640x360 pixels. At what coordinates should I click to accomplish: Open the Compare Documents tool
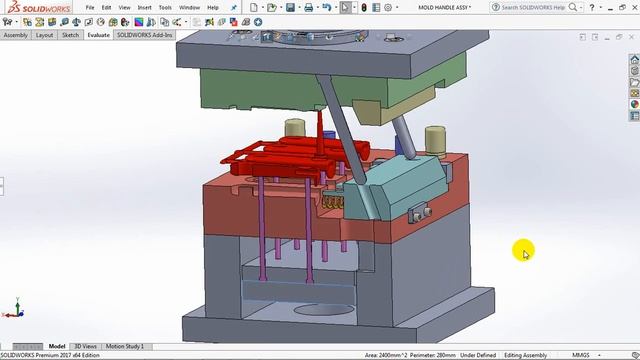pyautogui.click(x=164, y=22)
